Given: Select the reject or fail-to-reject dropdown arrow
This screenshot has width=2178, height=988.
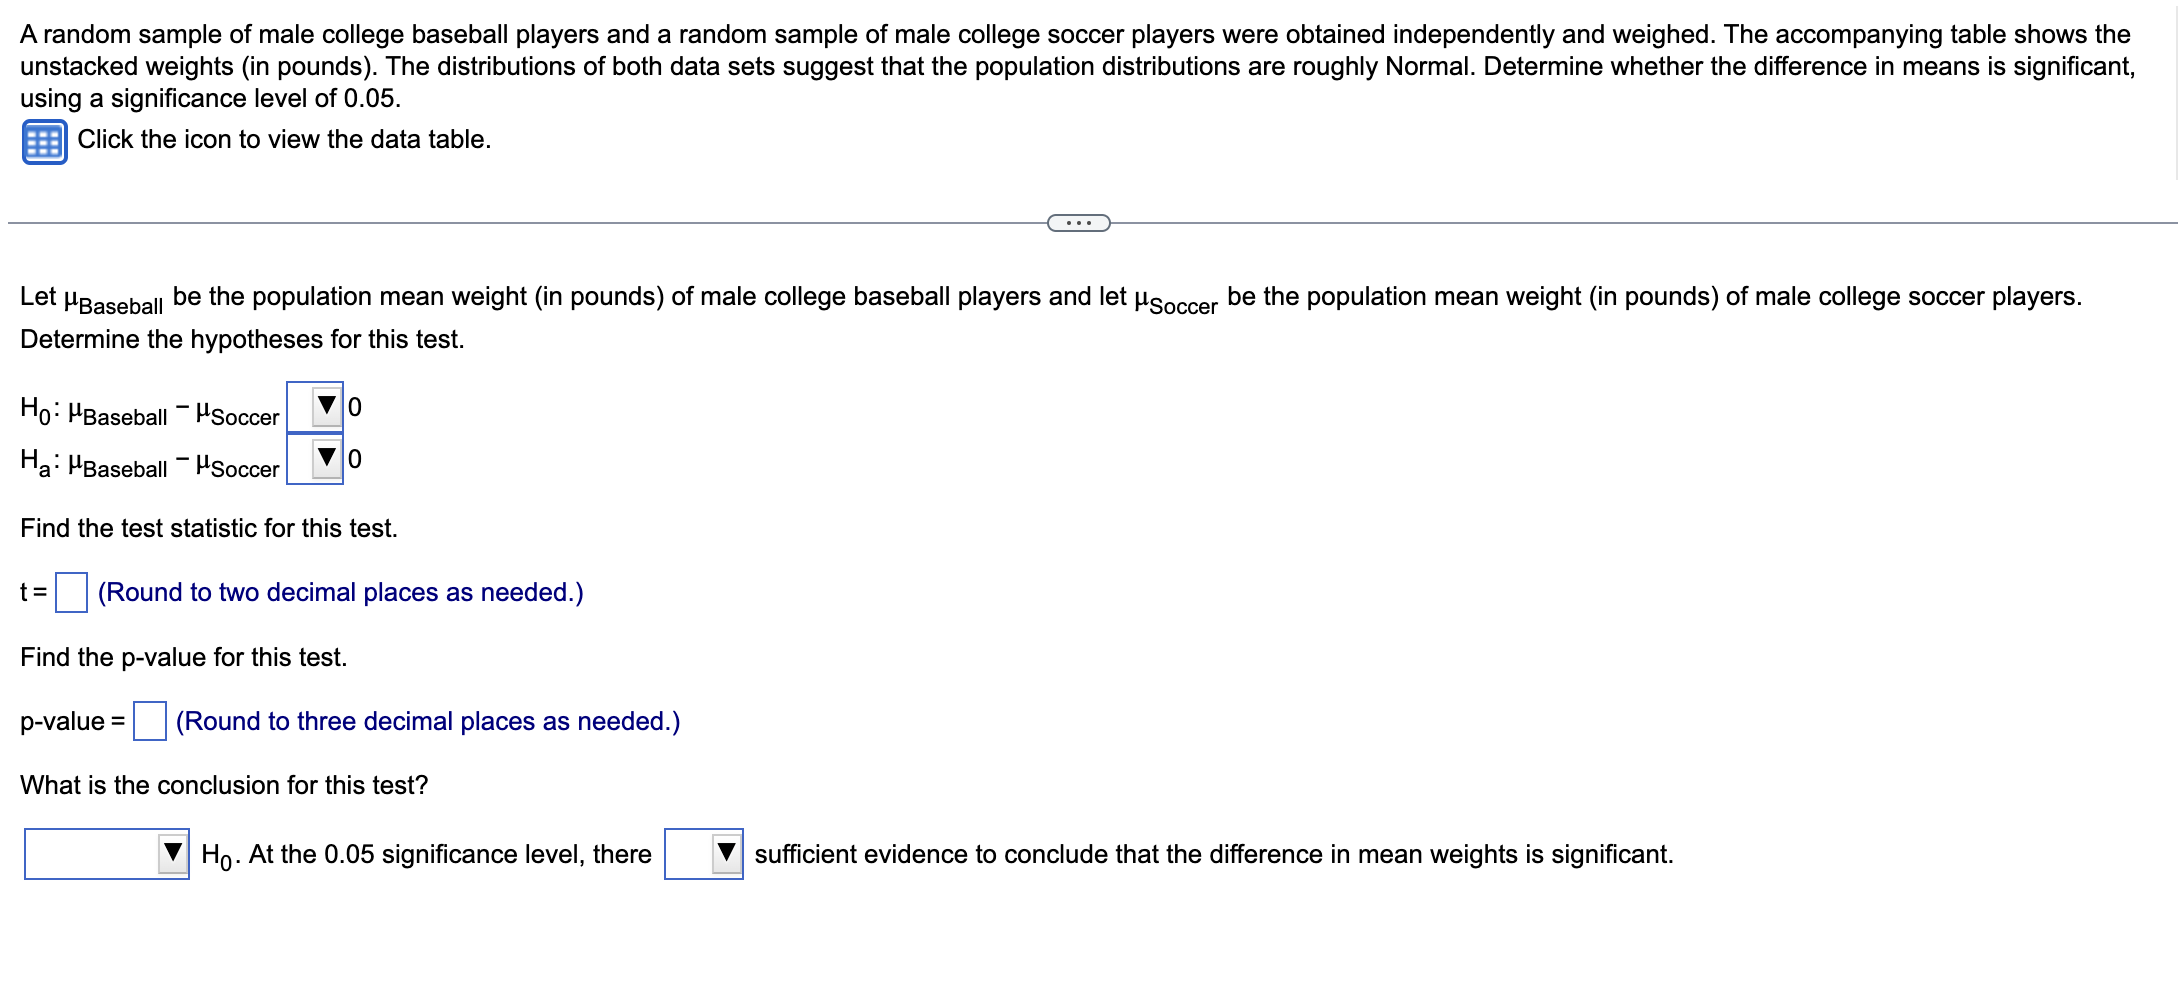Looking at the screenshot, I should (171, 853).
